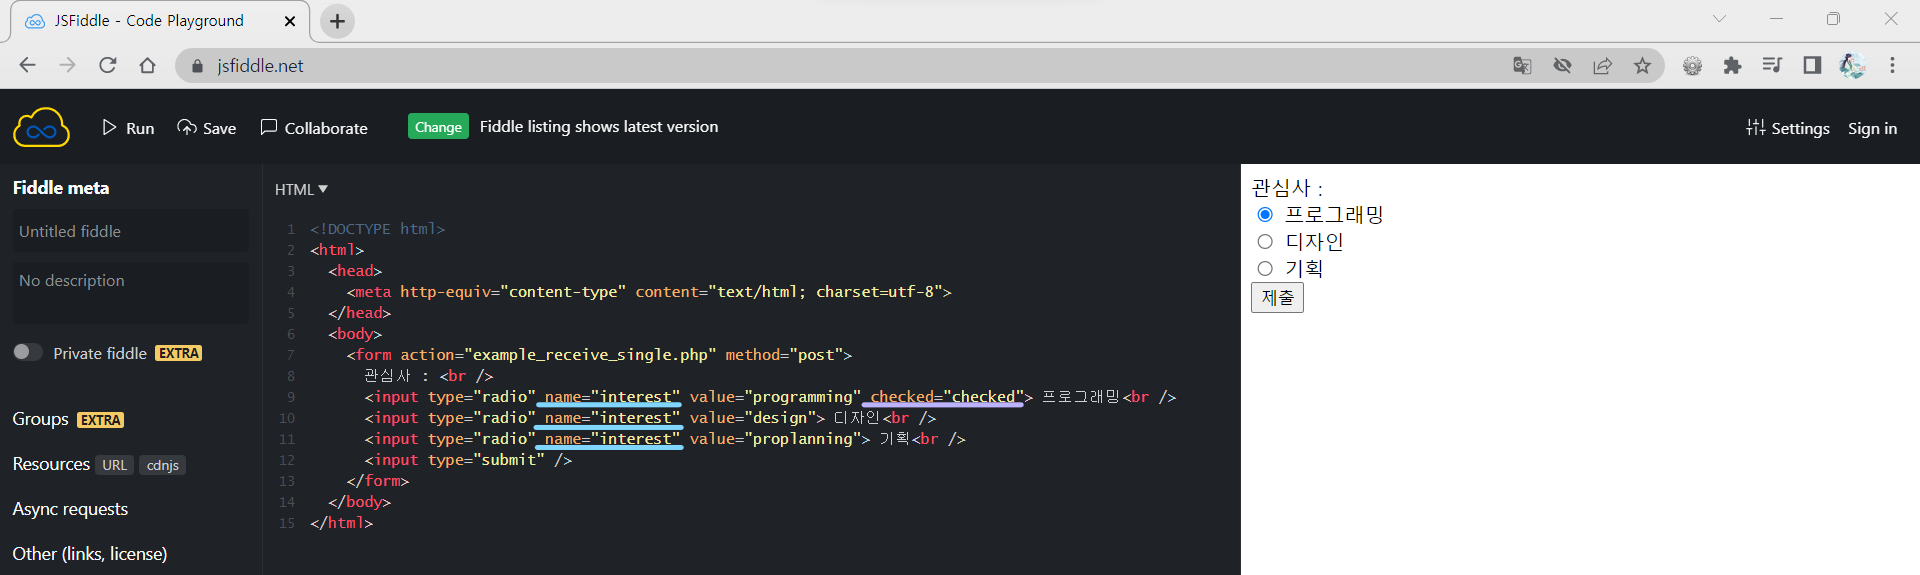Screen dimensions: 1920x575
Task: Open the Collaborate option
Action: point(314,128)
